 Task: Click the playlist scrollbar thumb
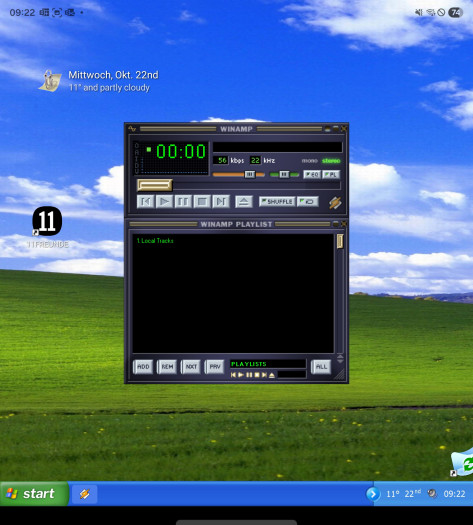click(x=340, y=241)
